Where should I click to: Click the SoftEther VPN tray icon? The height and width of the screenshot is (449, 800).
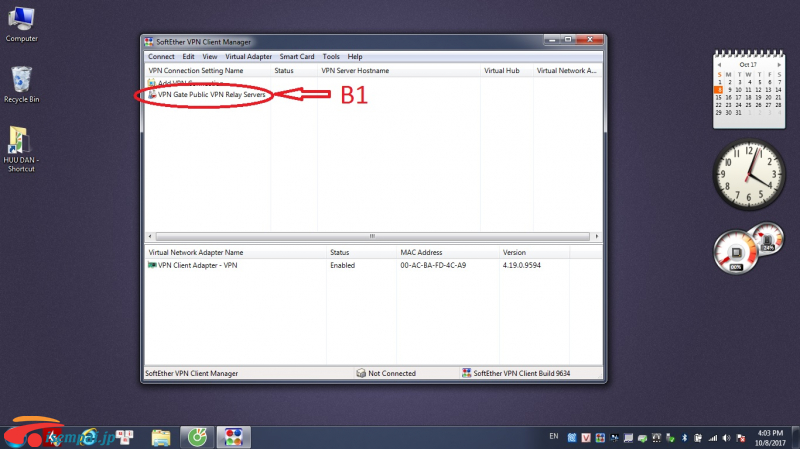[x=601, y=438]
